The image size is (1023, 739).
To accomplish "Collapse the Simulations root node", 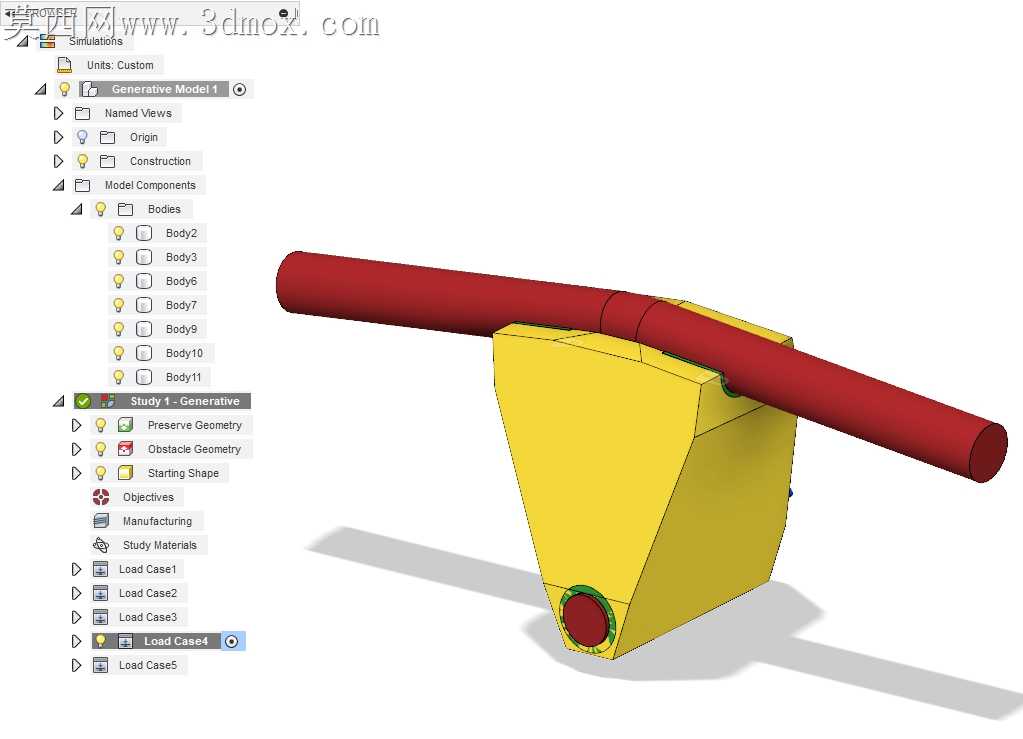I will tap(23, 41).
